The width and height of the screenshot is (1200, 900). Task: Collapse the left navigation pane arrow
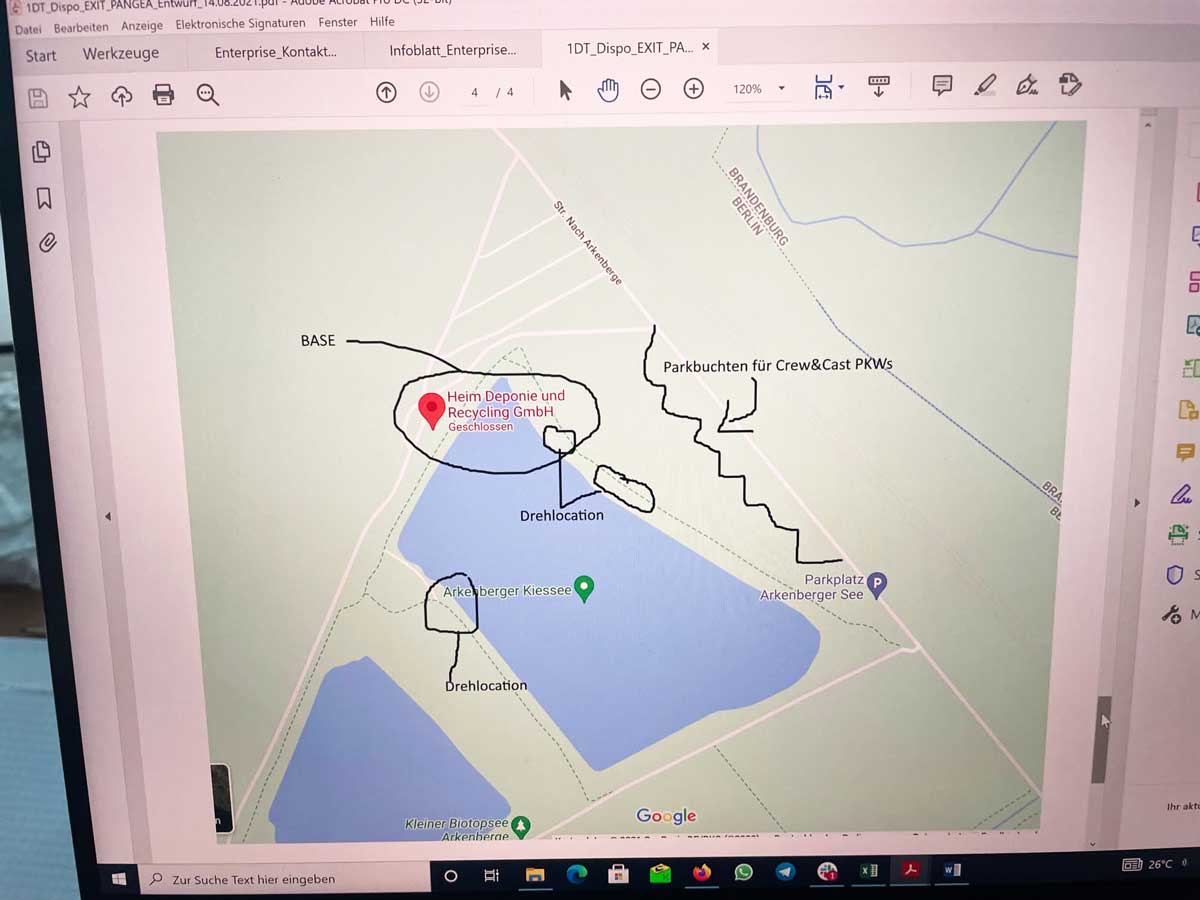pos(108,516)
